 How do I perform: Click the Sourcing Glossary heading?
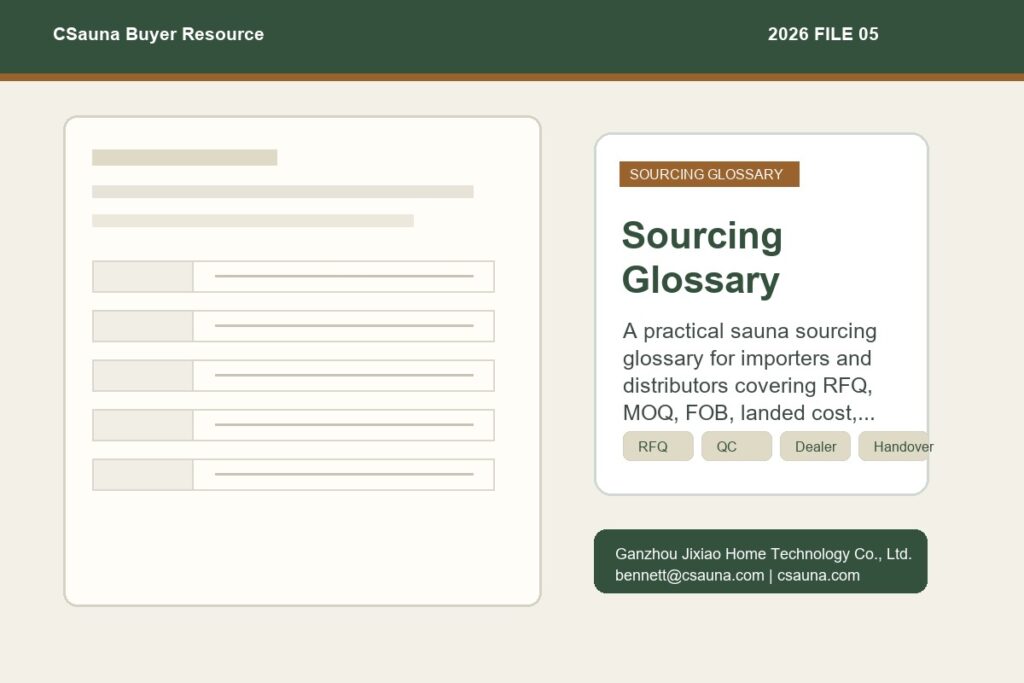coord(702,257)
